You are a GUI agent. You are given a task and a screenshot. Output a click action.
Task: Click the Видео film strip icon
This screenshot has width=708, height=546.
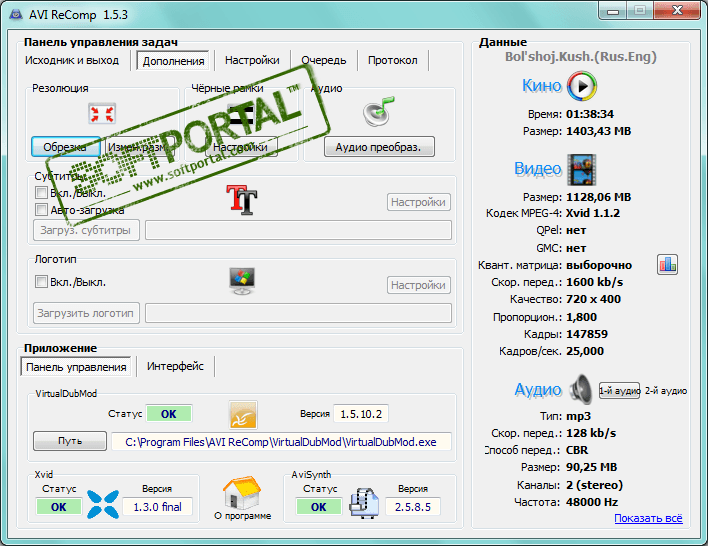[582, 169]
